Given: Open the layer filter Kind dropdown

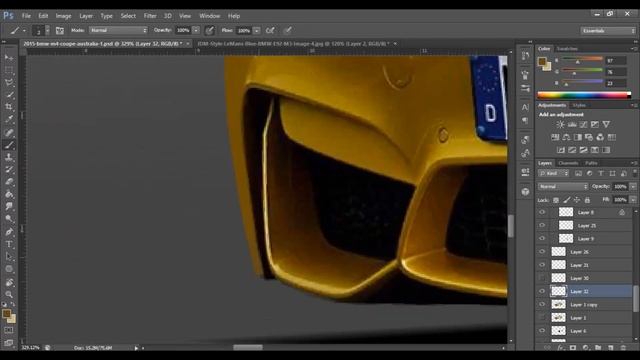Looking at the screenshot, I should pyautogui.click(x=553, y=173).
